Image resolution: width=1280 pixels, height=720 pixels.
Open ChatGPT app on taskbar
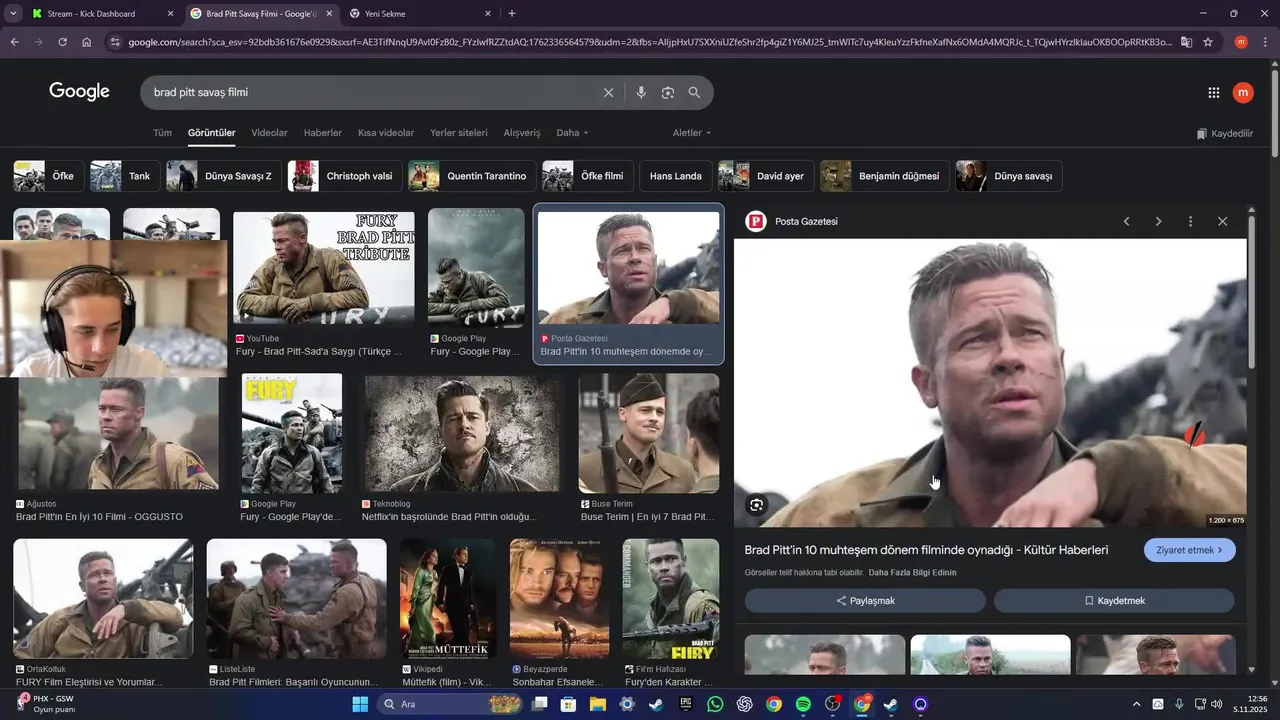[x=745, y=704]
